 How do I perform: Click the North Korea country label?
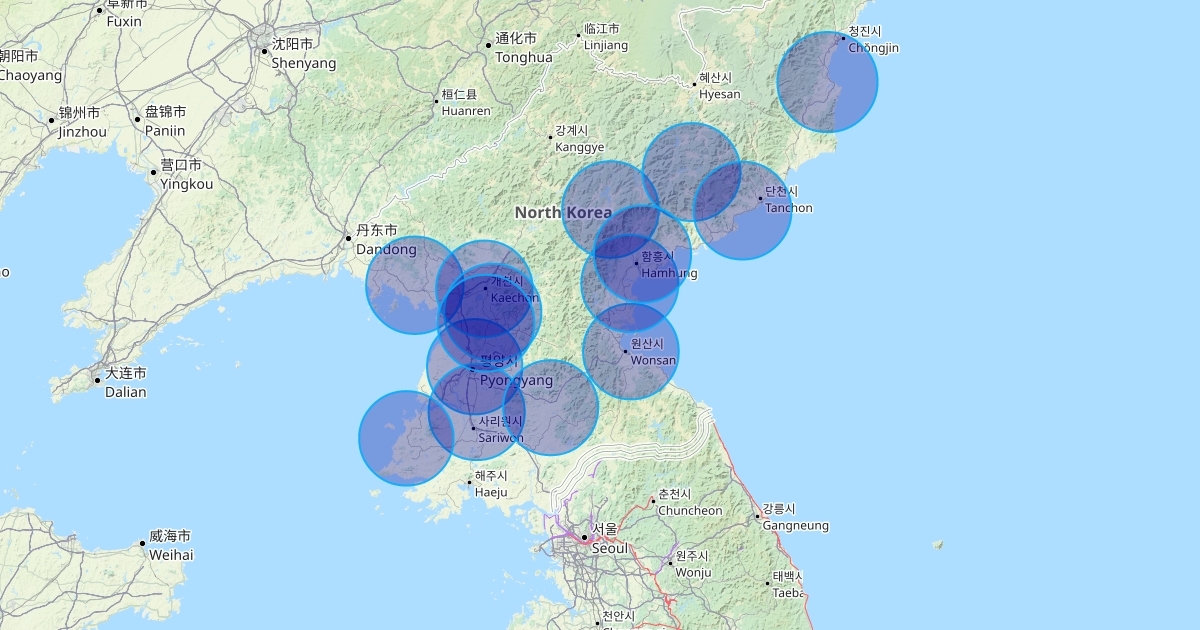coord(563,213)
